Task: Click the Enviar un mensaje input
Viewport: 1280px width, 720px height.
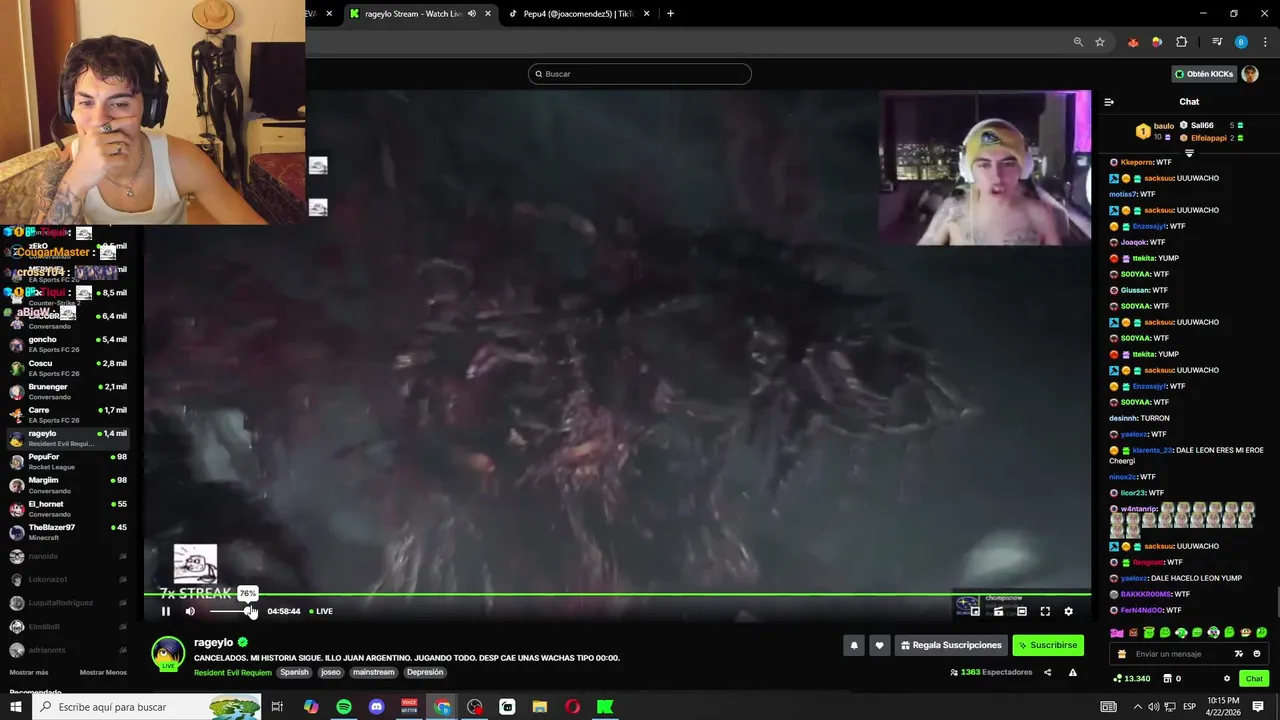Action: pos(1181,654)
